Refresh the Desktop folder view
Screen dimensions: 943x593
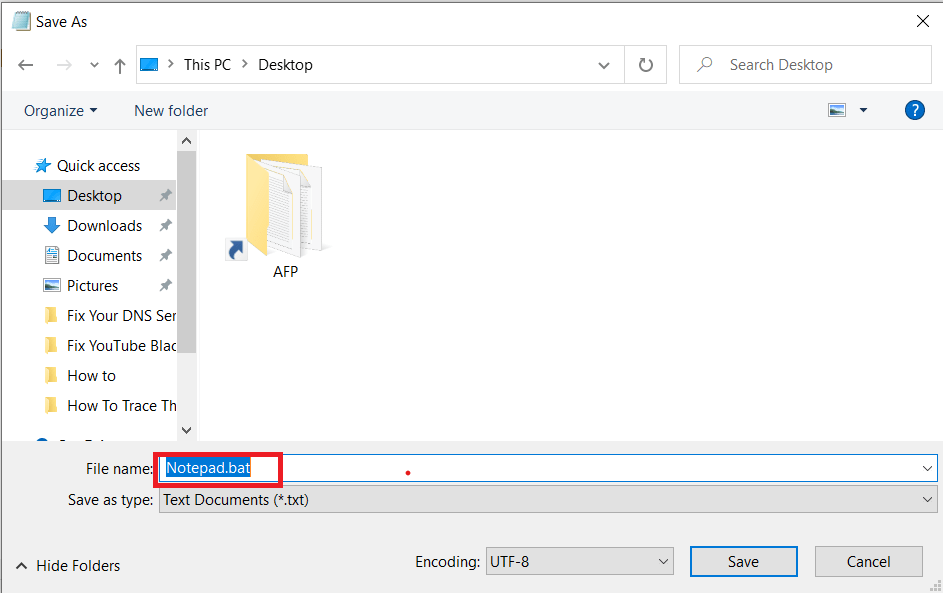(x=646, y=64)
